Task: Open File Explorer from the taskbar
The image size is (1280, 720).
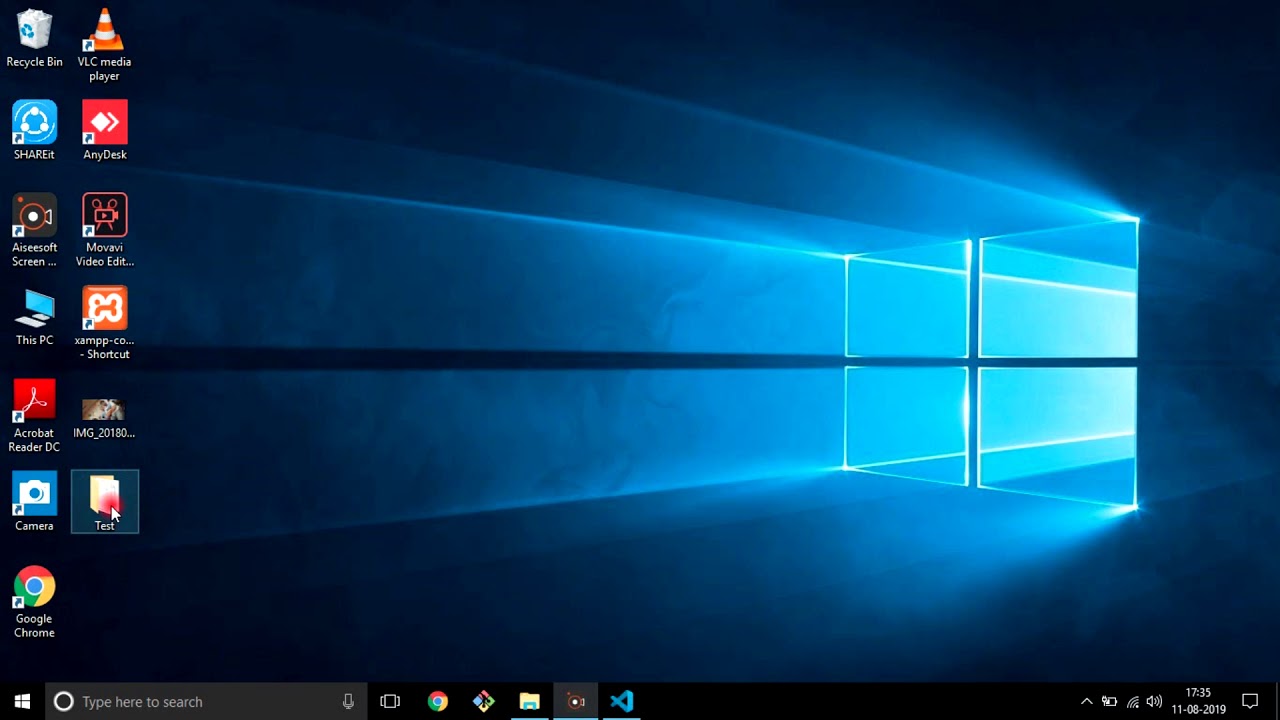Action: [529, 701]
